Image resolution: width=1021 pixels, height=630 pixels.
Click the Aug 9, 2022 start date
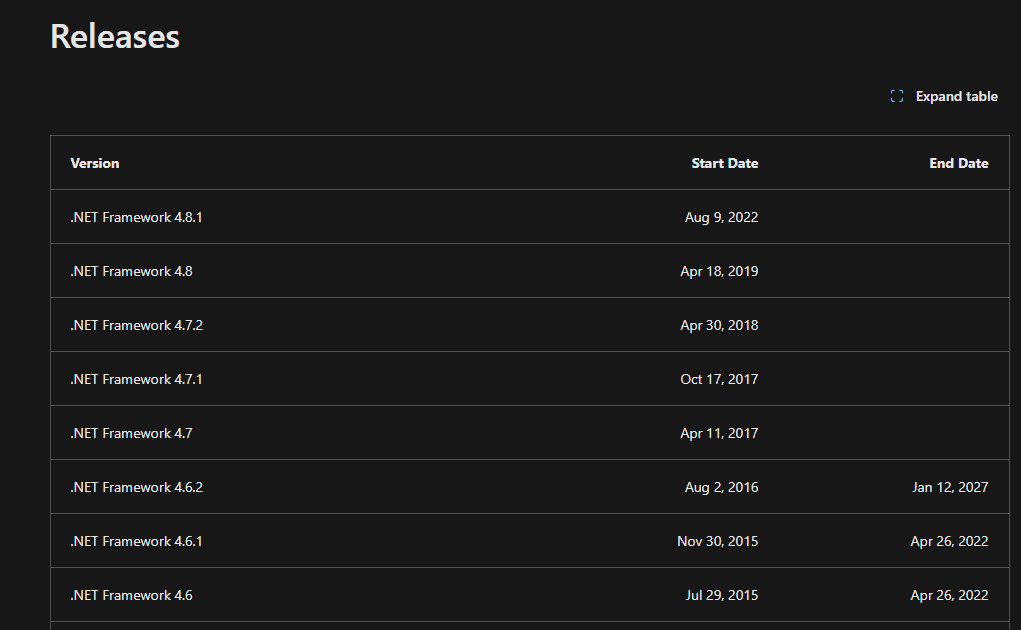(x=721, y=217)
